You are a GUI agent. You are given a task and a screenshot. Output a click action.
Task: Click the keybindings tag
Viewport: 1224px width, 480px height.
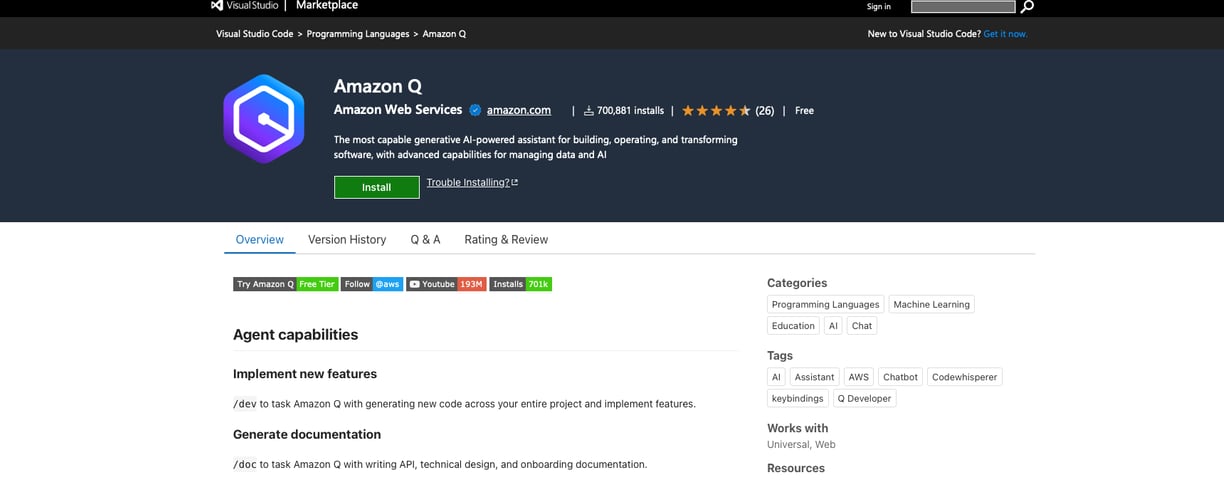click(798, 398)
